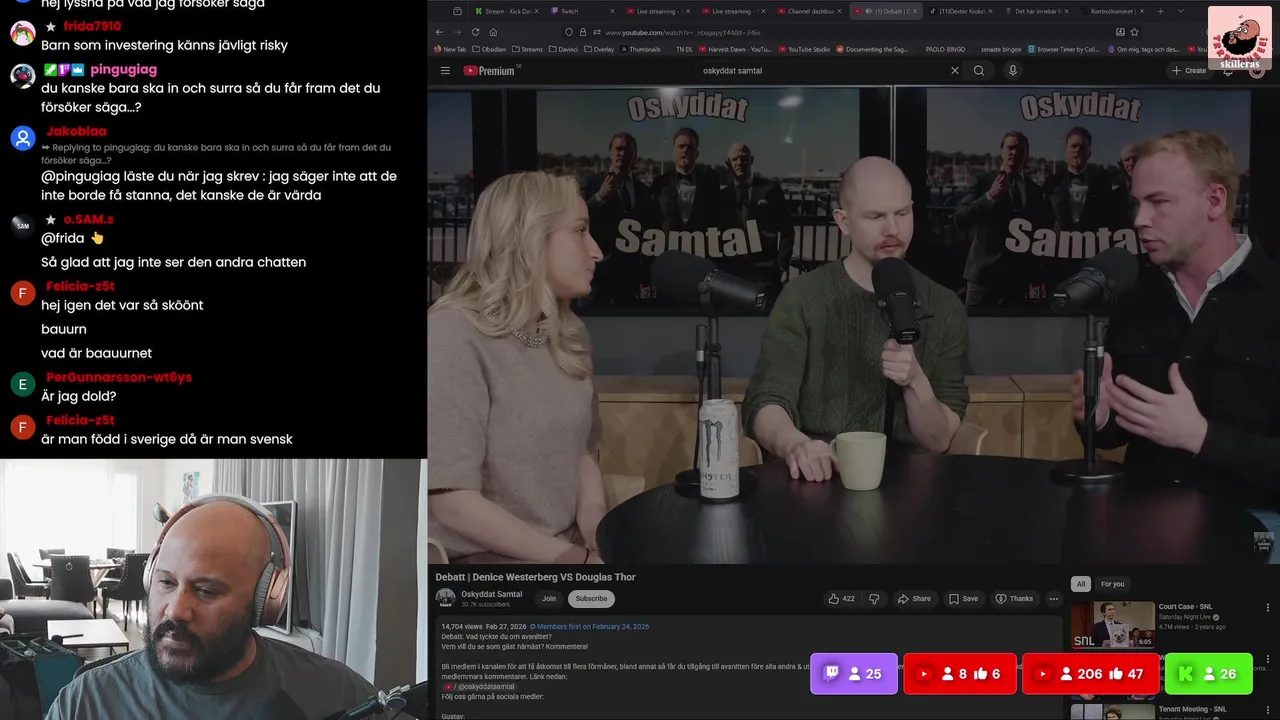Start voice search with the microphone
This screenshot has height=720, width=1280.
click(x=1012, y=71)
